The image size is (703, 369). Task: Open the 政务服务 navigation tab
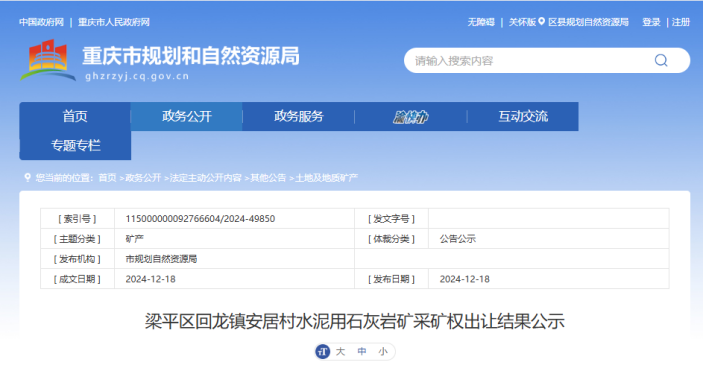coord(299,117)
